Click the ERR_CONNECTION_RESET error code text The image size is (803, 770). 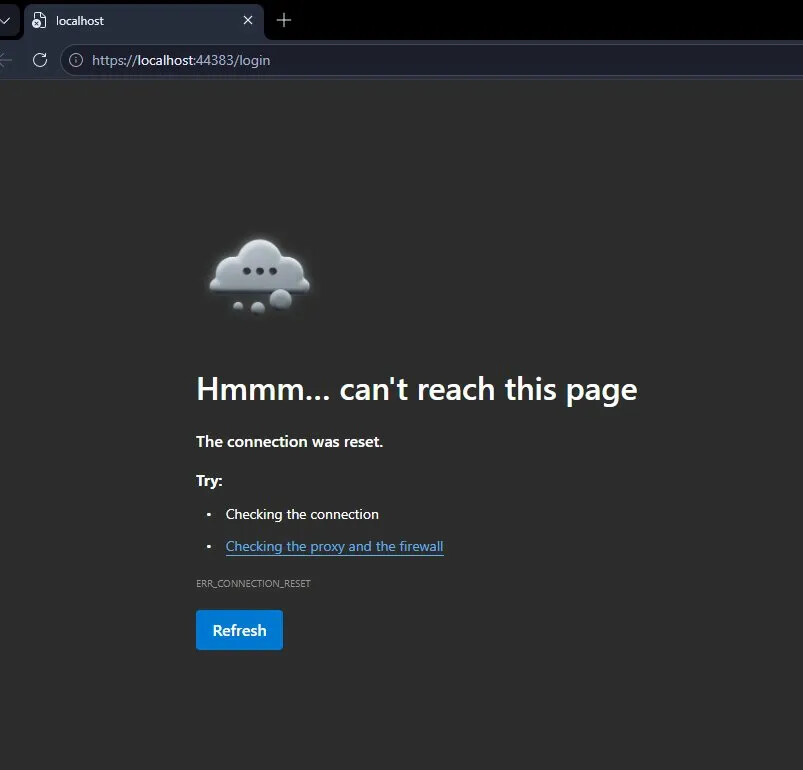pos(253,583)
